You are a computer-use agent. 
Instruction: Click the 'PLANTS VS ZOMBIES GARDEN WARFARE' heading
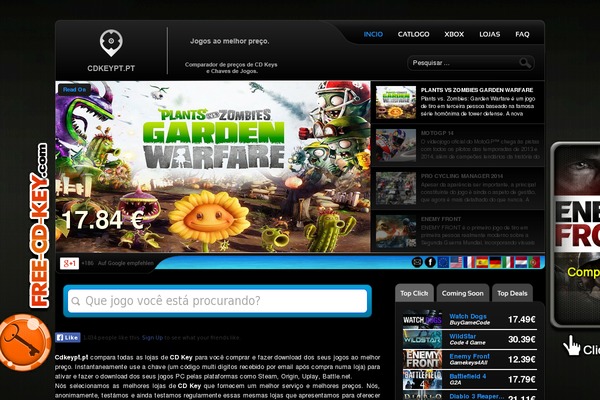[477, 90]
